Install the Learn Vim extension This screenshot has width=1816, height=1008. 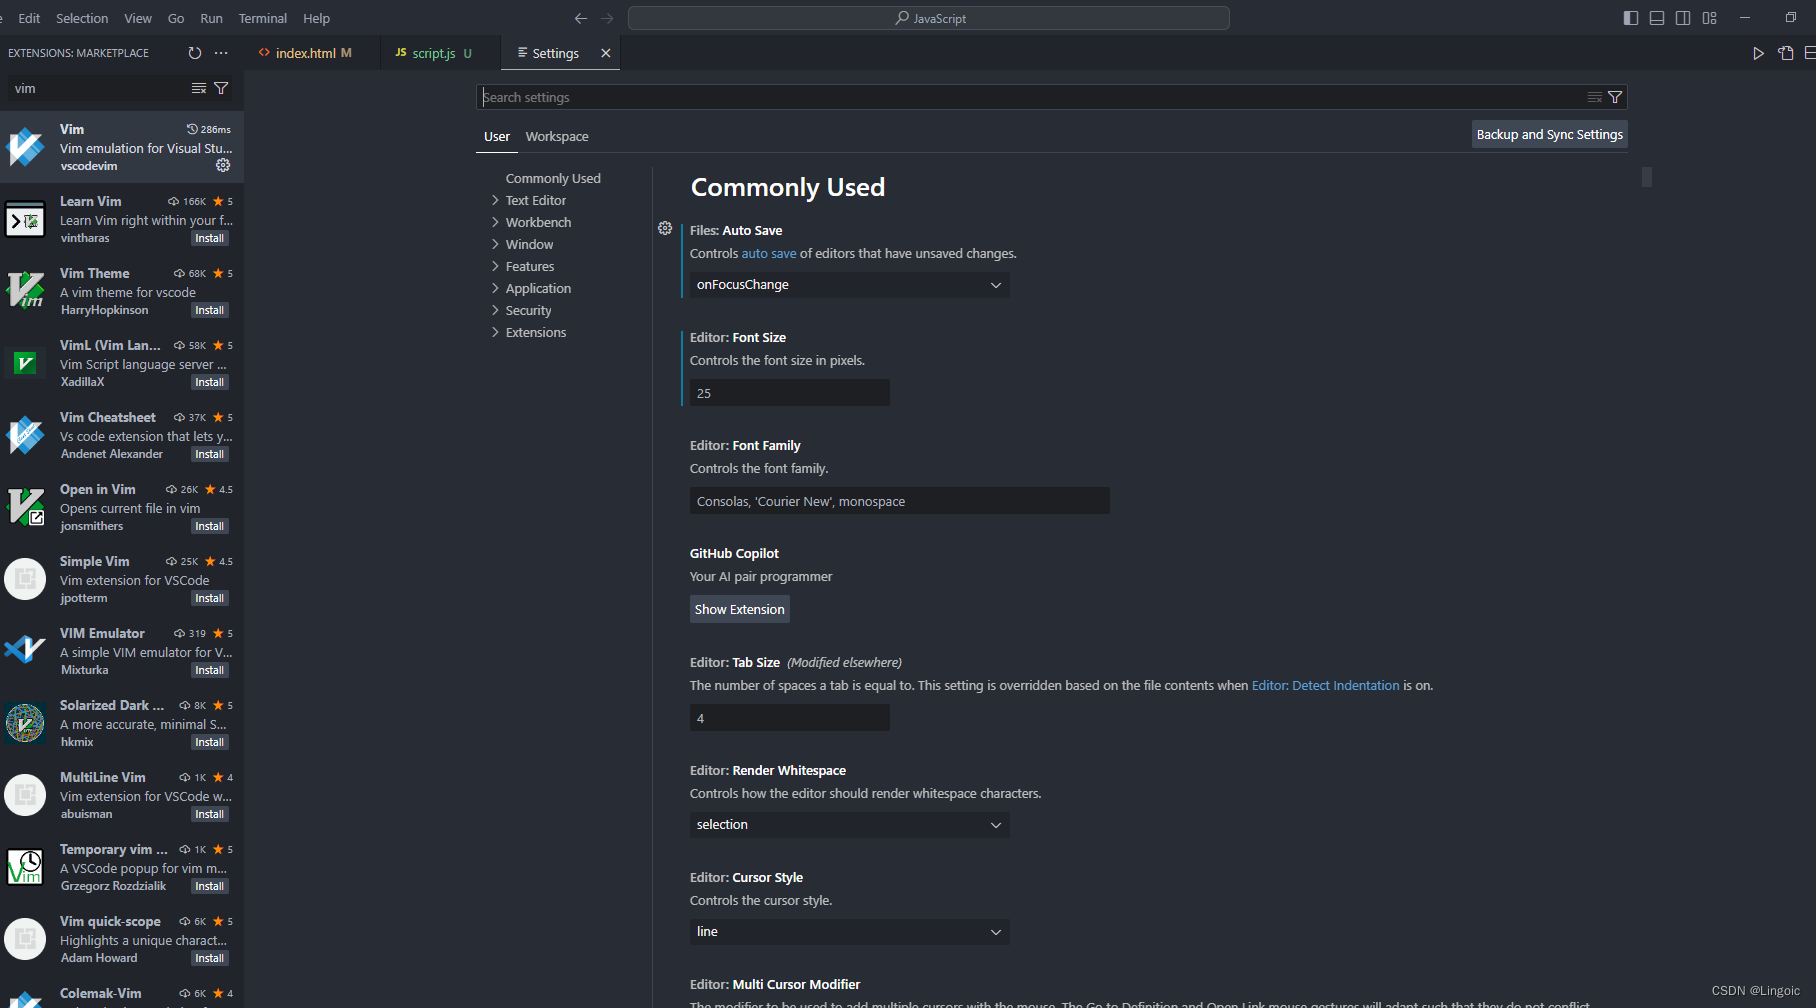point(210,238)
